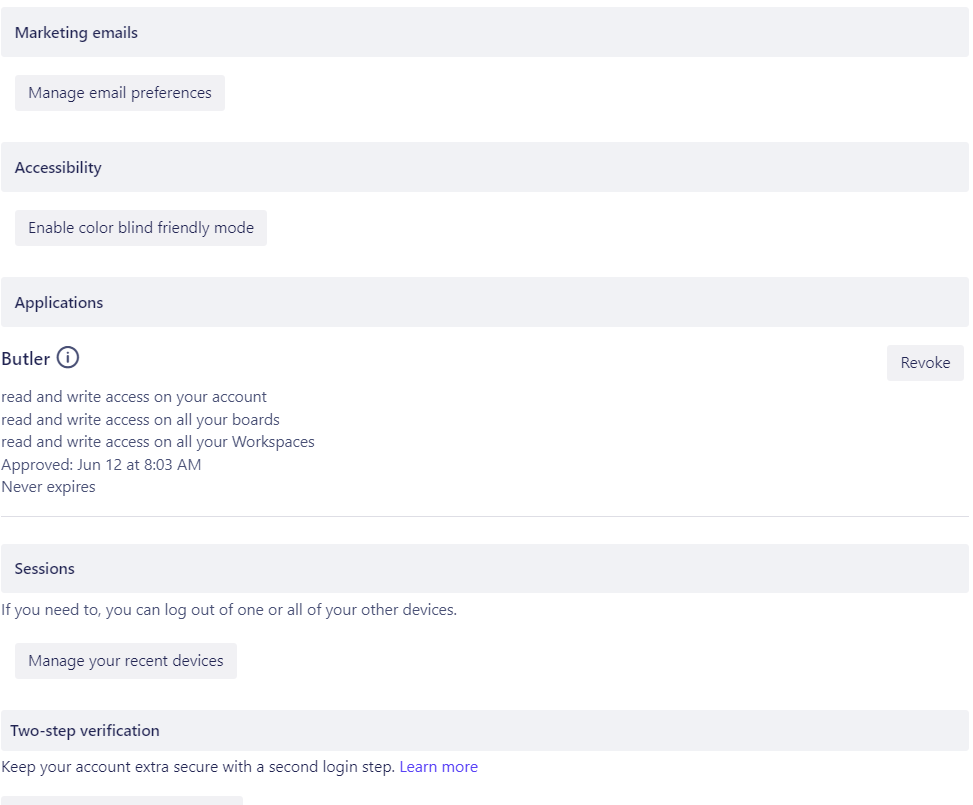This screenshot has width=973, height=805.
Task: Click the Never expires text
Action: 47,486
